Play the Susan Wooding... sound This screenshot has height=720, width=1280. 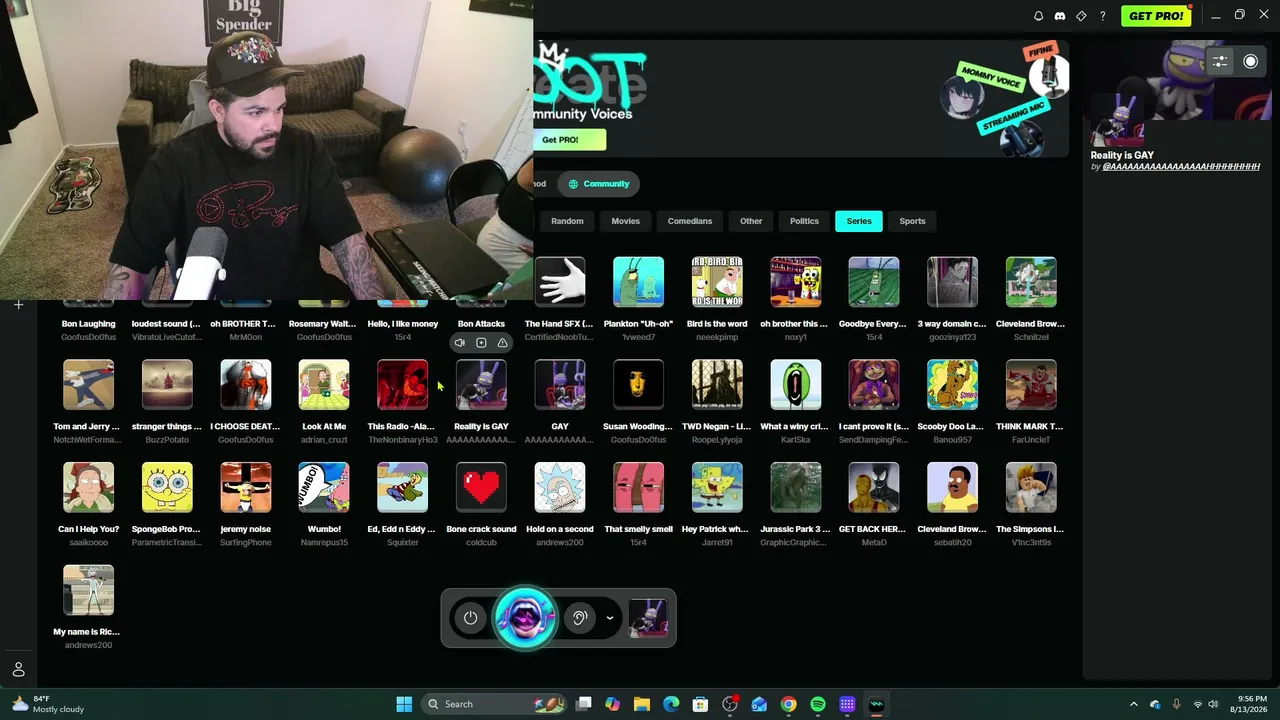pos(638,385)
